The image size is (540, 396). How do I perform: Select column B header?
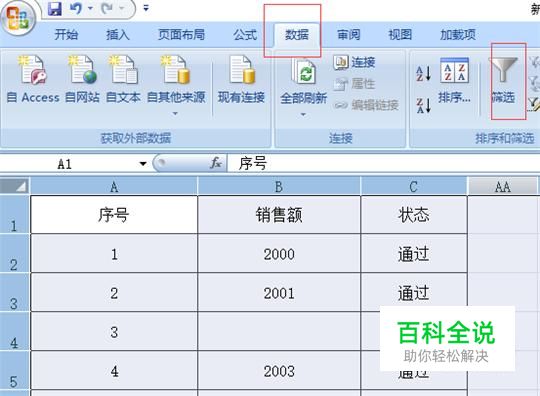(x=279, y=187)
